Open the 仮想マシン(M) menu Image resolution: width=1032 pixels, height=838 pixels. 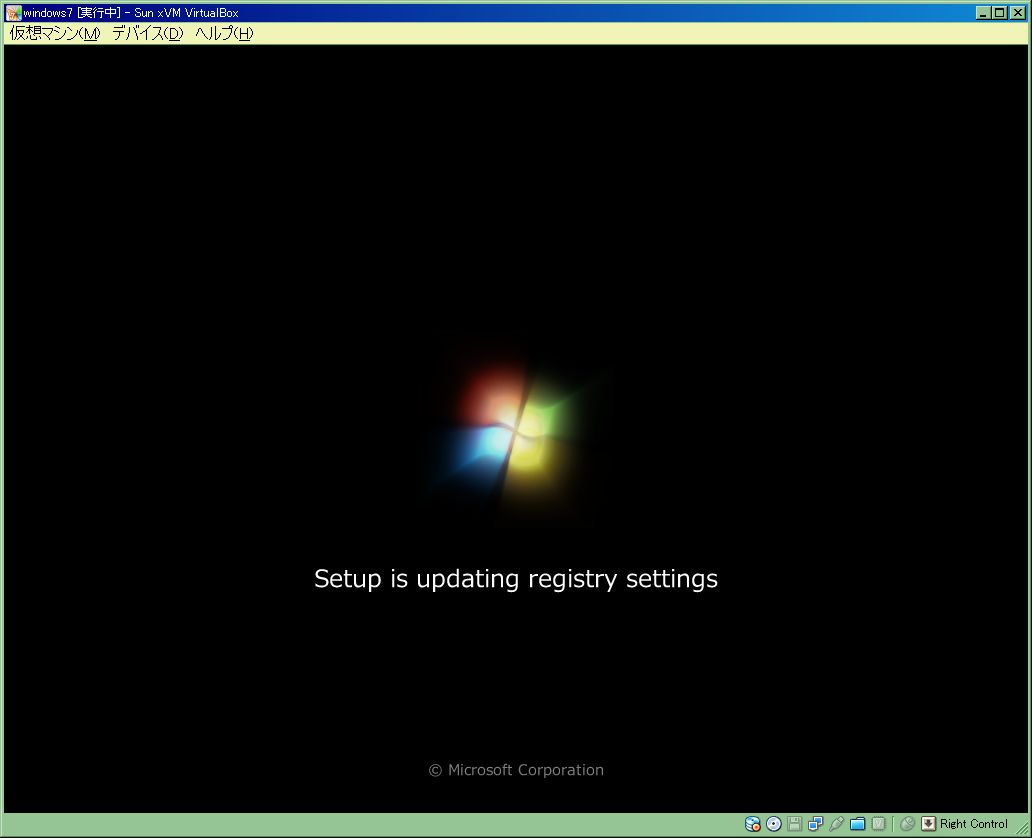(55, 33)
